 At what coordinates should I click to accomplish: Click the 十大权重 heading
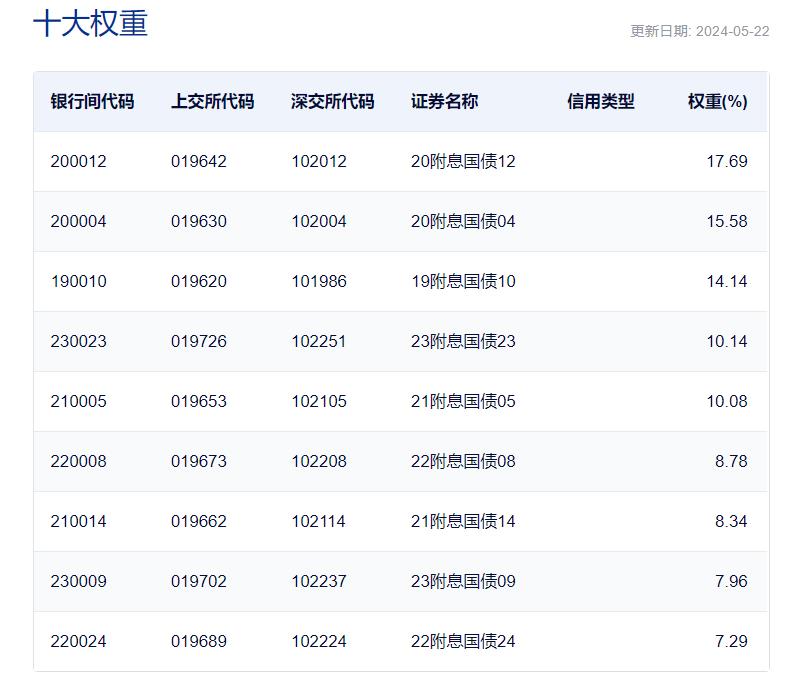tap(90, 23)
